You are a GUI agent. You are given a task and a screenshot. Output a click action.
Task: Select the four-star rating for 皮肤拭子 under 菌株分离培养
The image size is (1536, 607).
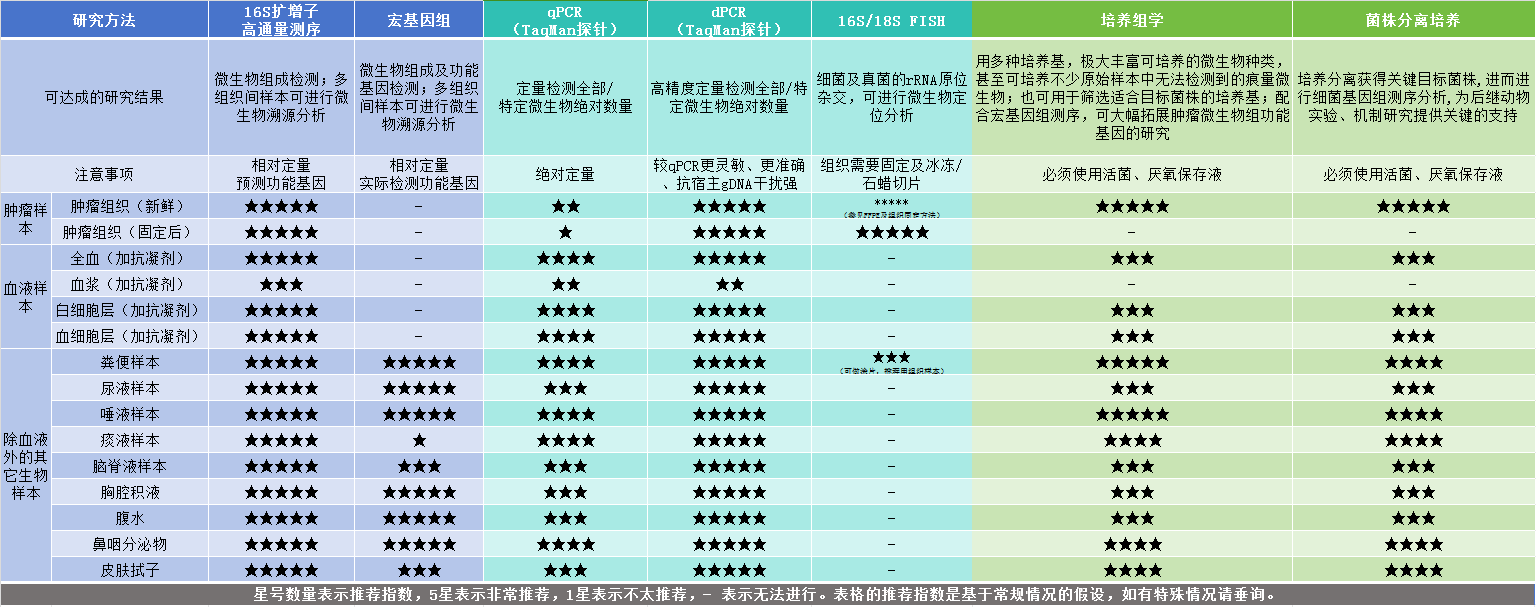pyautogui.click(x=1412, y=570)
